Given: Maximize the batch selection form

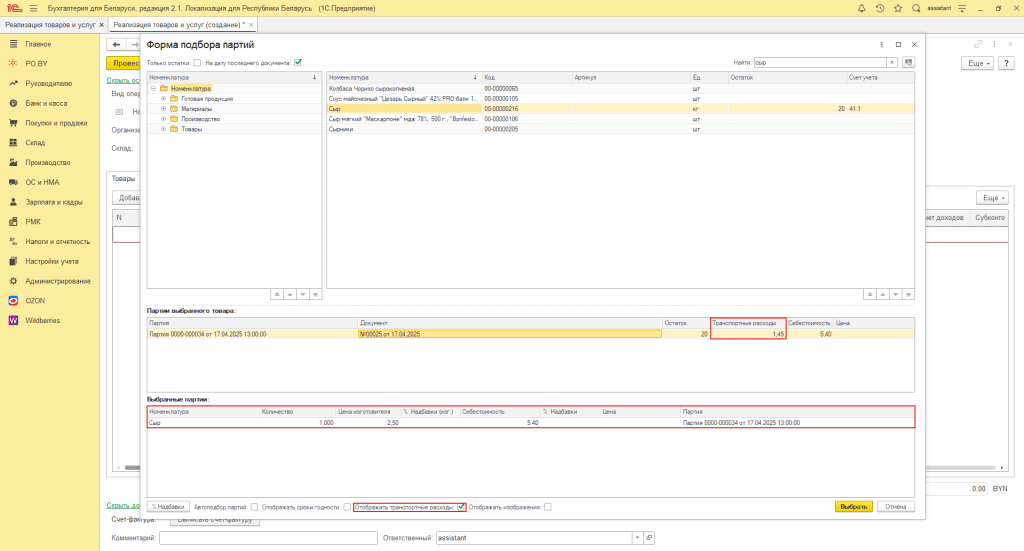Looking at the screenshot, I should pyautogui.click(x=898, y=44).
